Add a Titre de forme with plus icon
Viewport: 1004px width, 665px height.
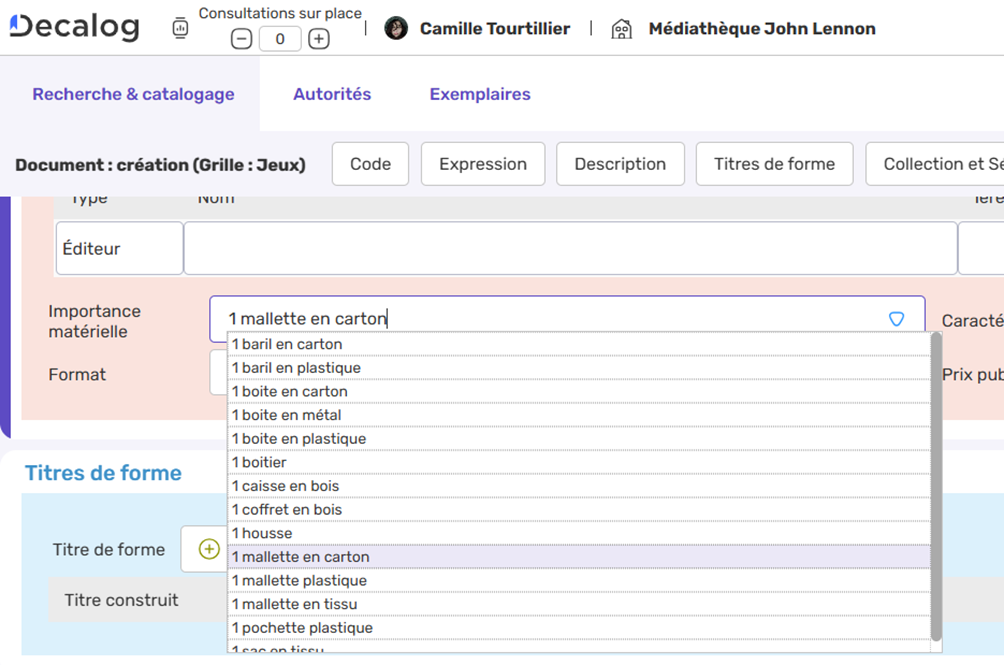pyautogui.click(x=209, y=549)
